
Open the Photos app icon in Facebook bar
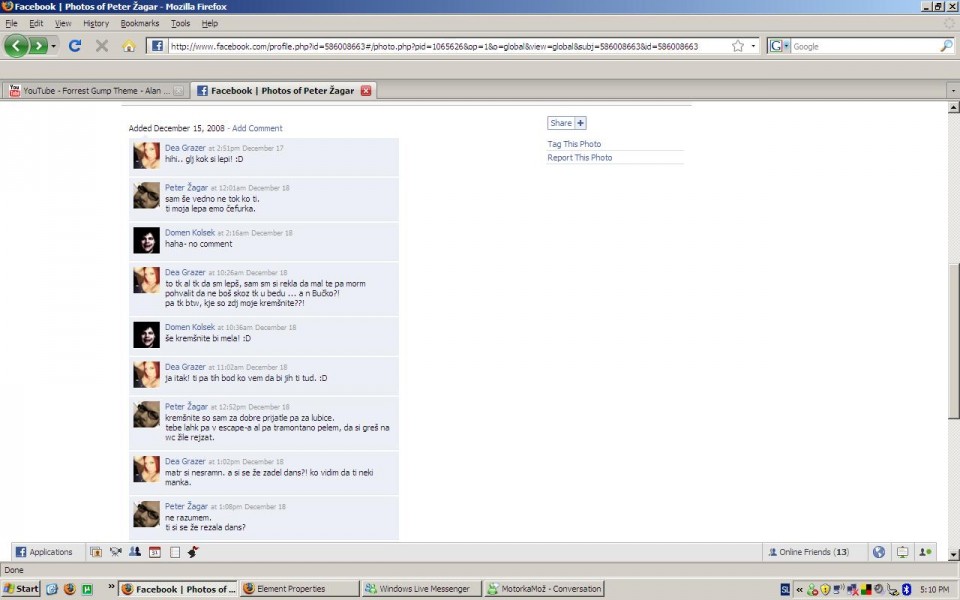(96, 552)
